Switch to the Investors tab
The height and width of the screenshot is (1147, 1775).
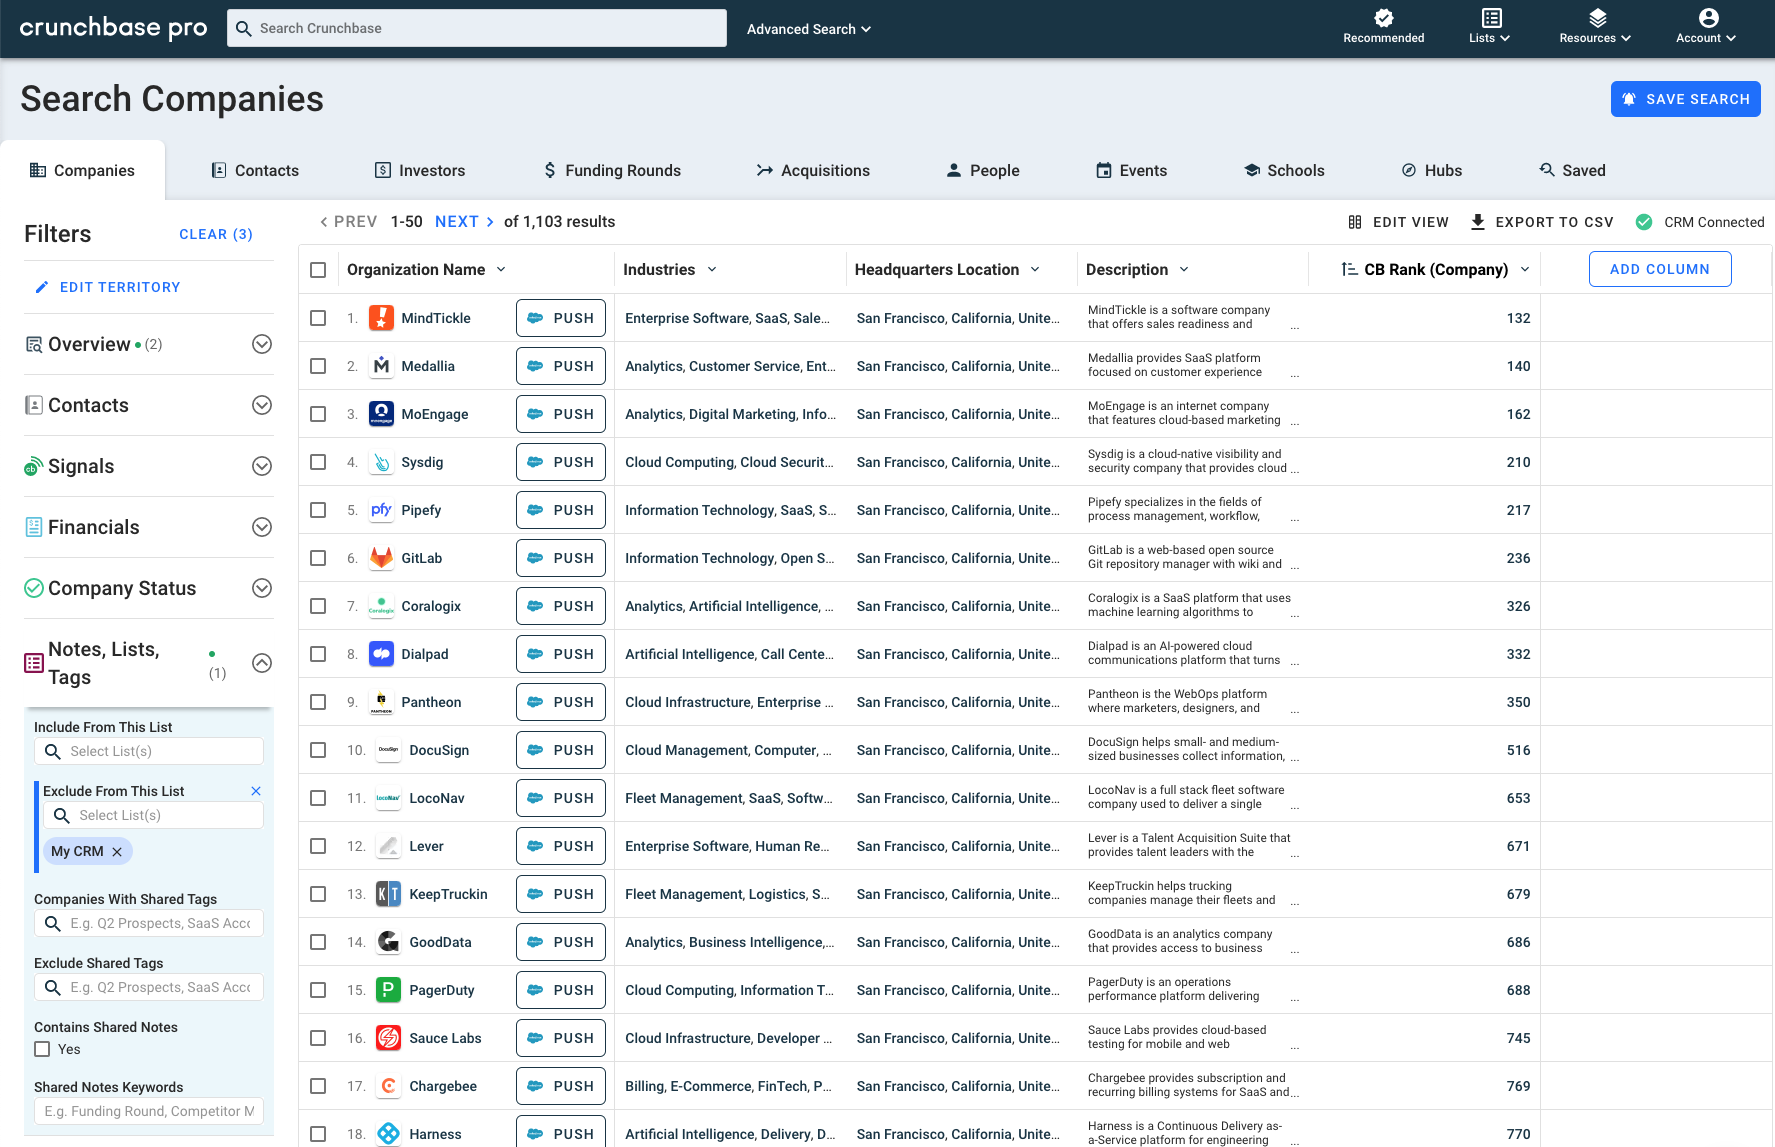tap(420, 170)
